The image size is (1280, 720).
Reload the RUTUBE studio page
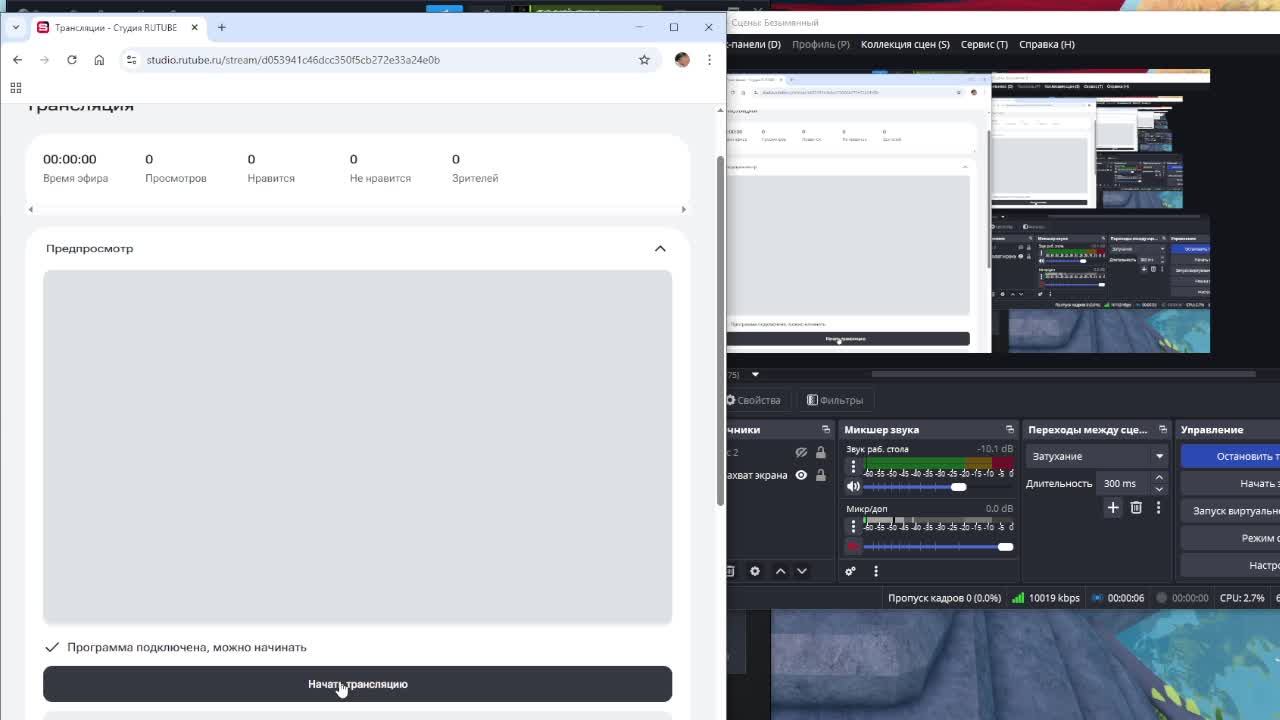[x=72, y=60]
